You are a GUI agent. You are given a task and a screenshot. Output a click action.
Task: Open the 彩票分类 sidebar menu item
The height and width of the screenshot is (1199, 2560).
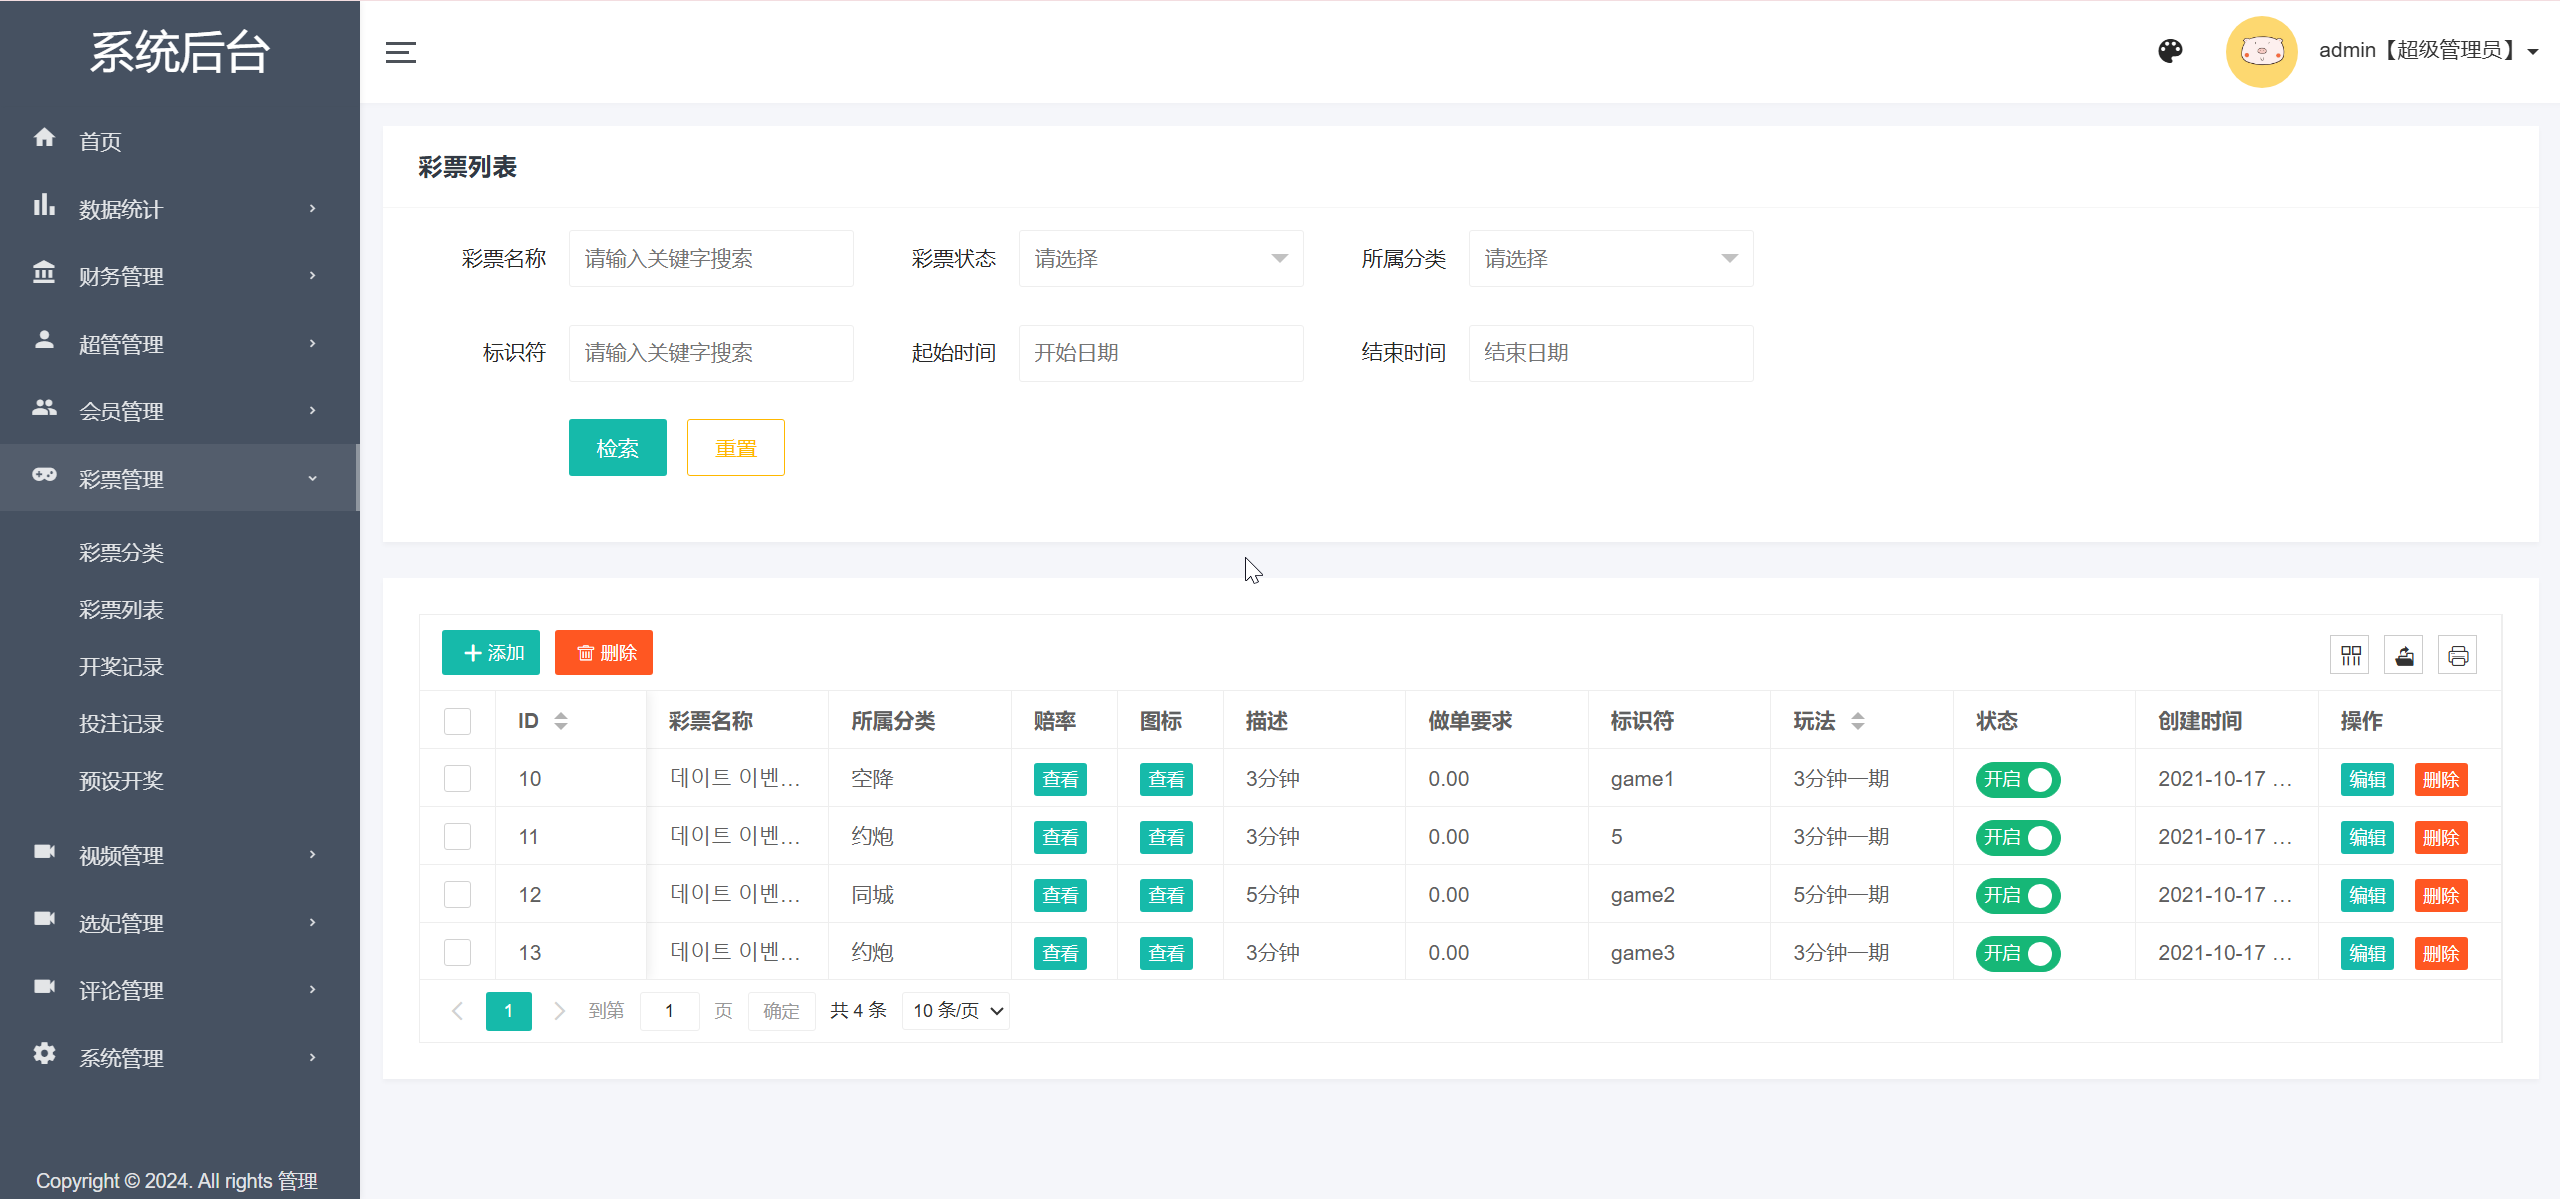click(120, 552)
